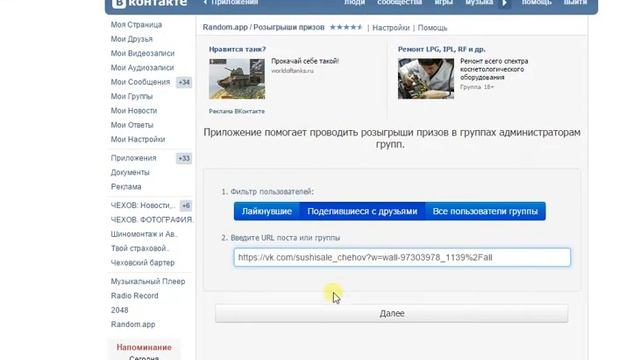Select Все пользователи группы filter
640x360 pixels.
click(x=485, y=211)
